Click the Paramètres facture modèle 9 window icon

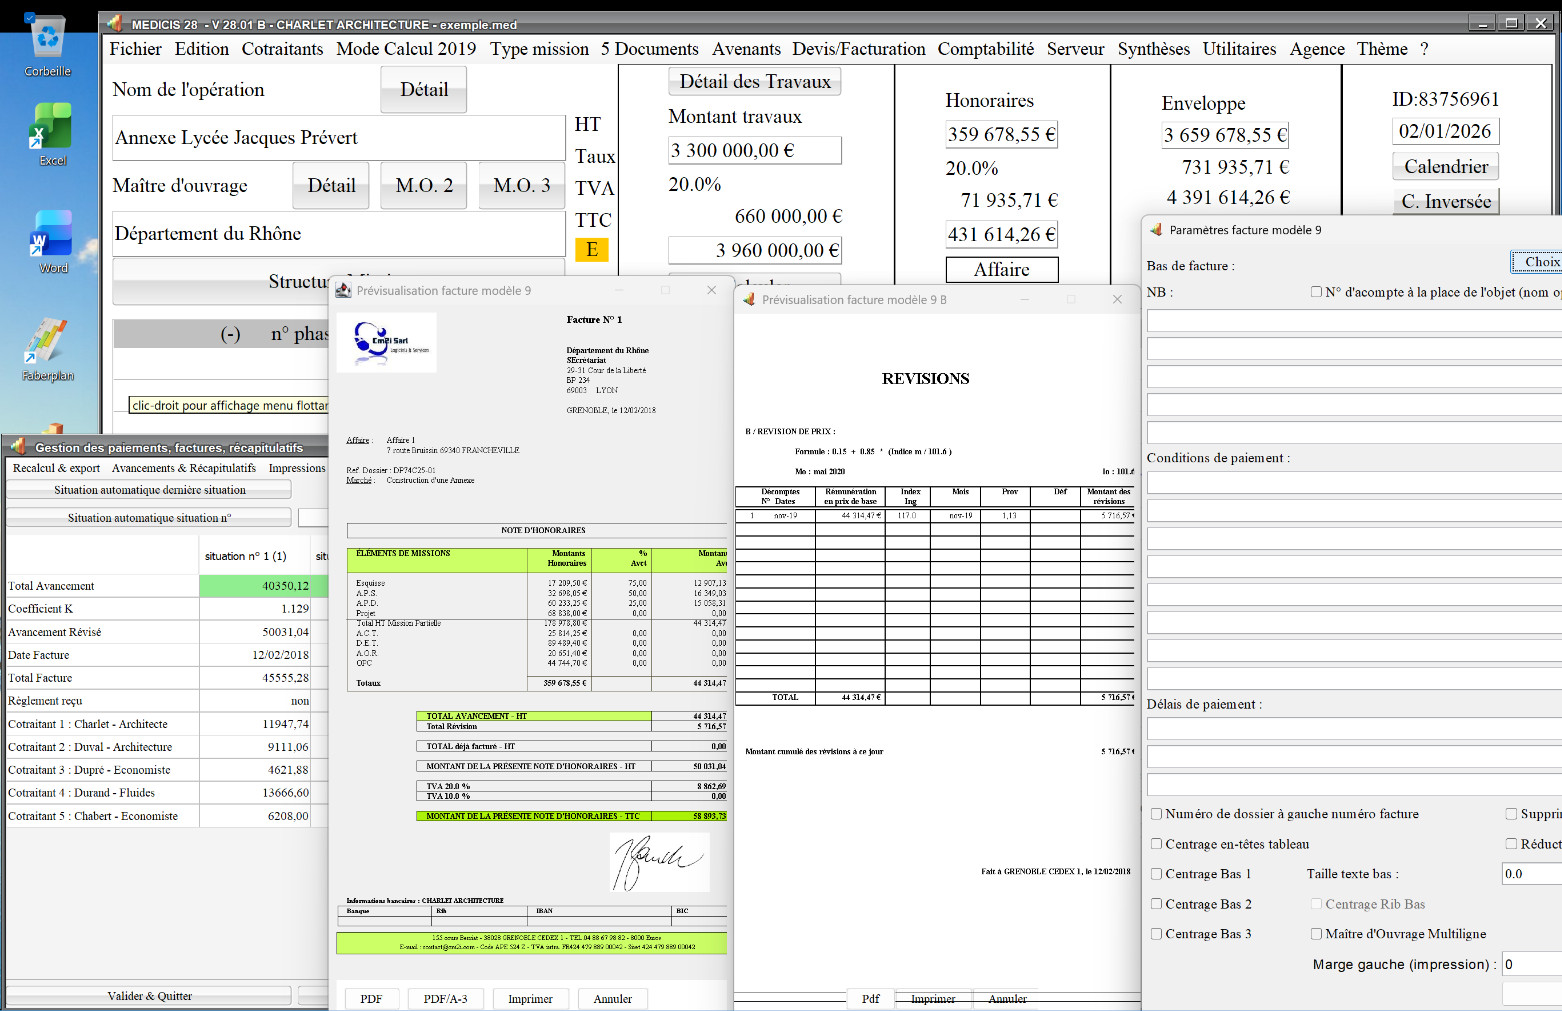click(1156, 230)
